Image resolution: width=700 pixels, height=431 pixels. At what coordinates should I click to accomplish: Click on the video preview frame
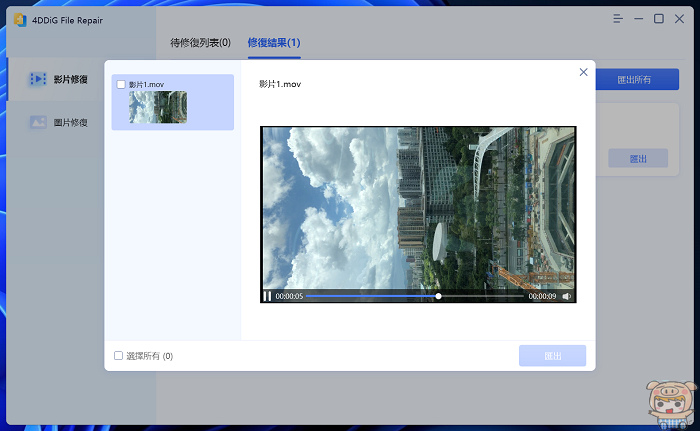tap(418, 208)
